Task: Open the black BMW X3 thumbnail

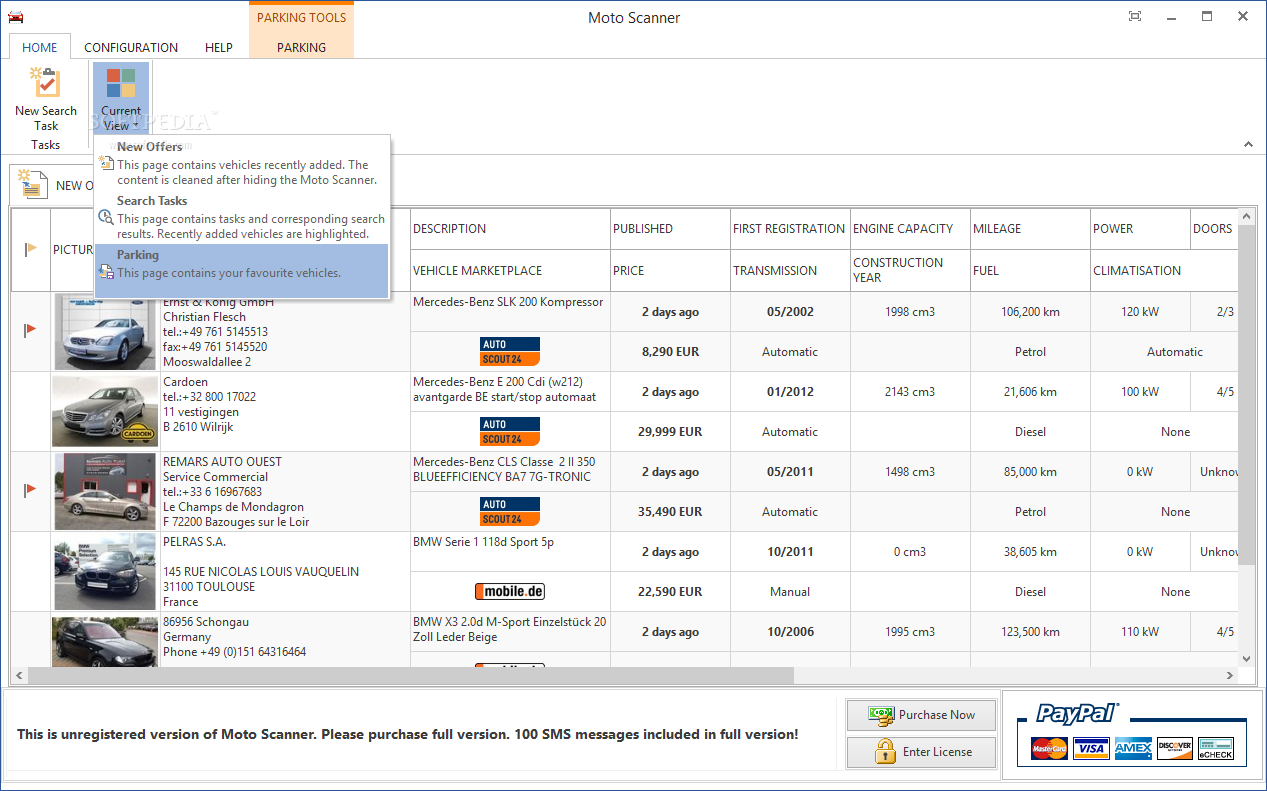Action: pyautogui.click(x=105, y=642)
